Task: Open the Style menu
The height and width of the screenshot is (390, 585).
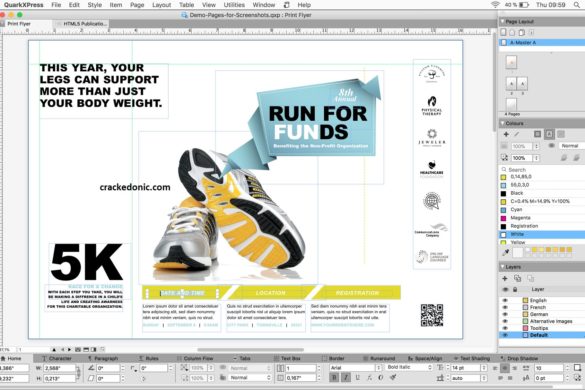Action: tap(94, 5)
